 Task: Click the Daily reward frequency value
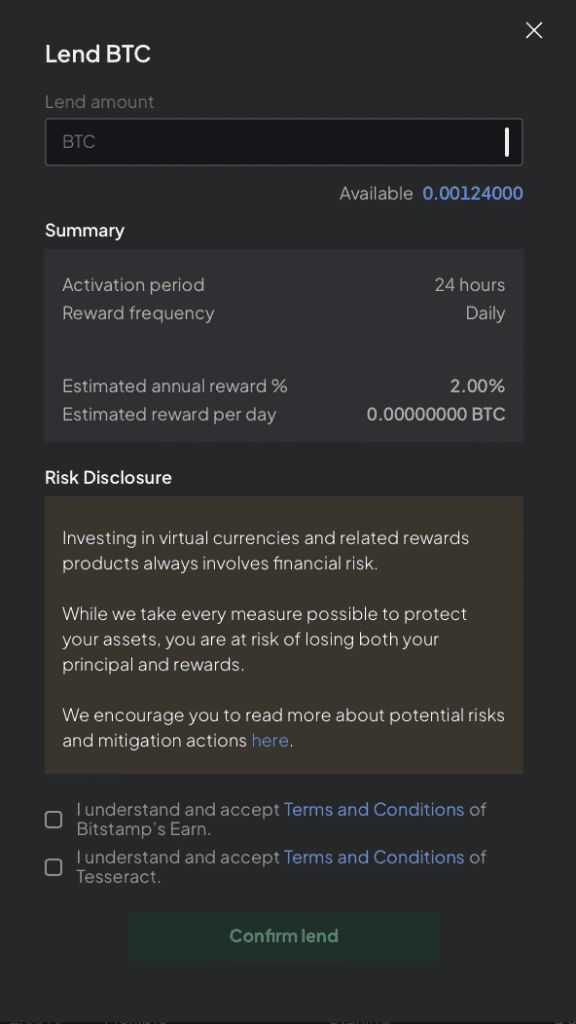coord(485,313)
